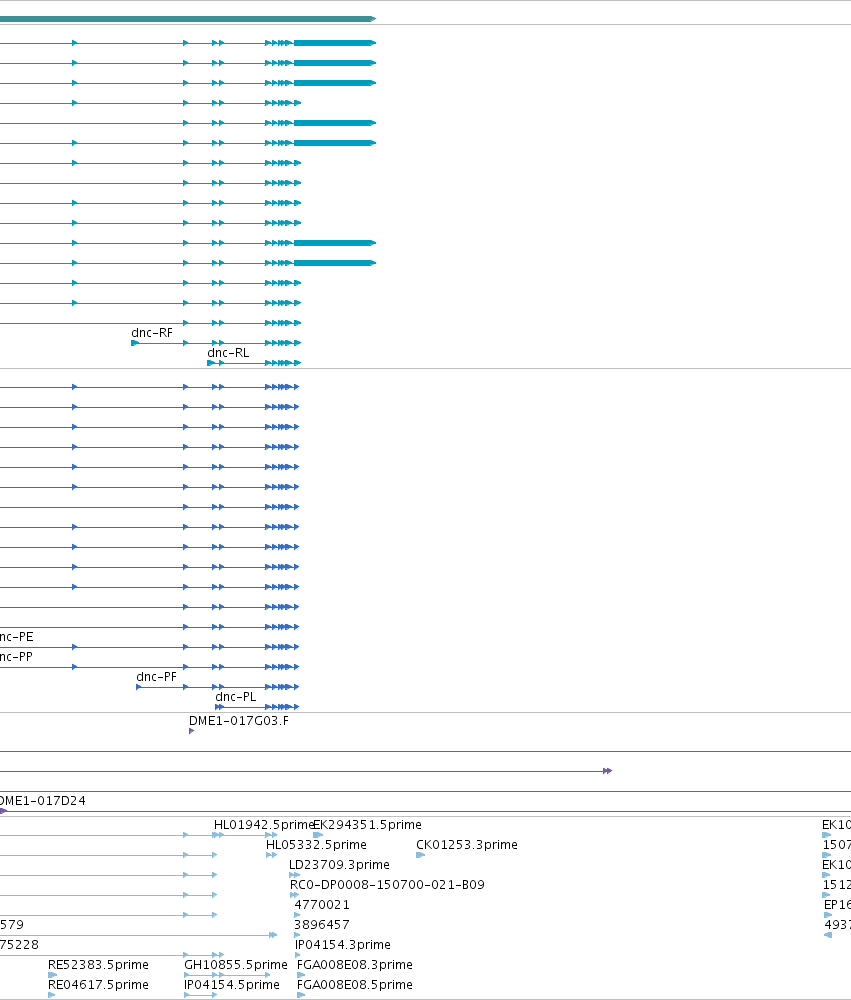Select the dnc-RL transcript label
The width and height of the screenshot is (851, 1000).
[x=228, y=353]
